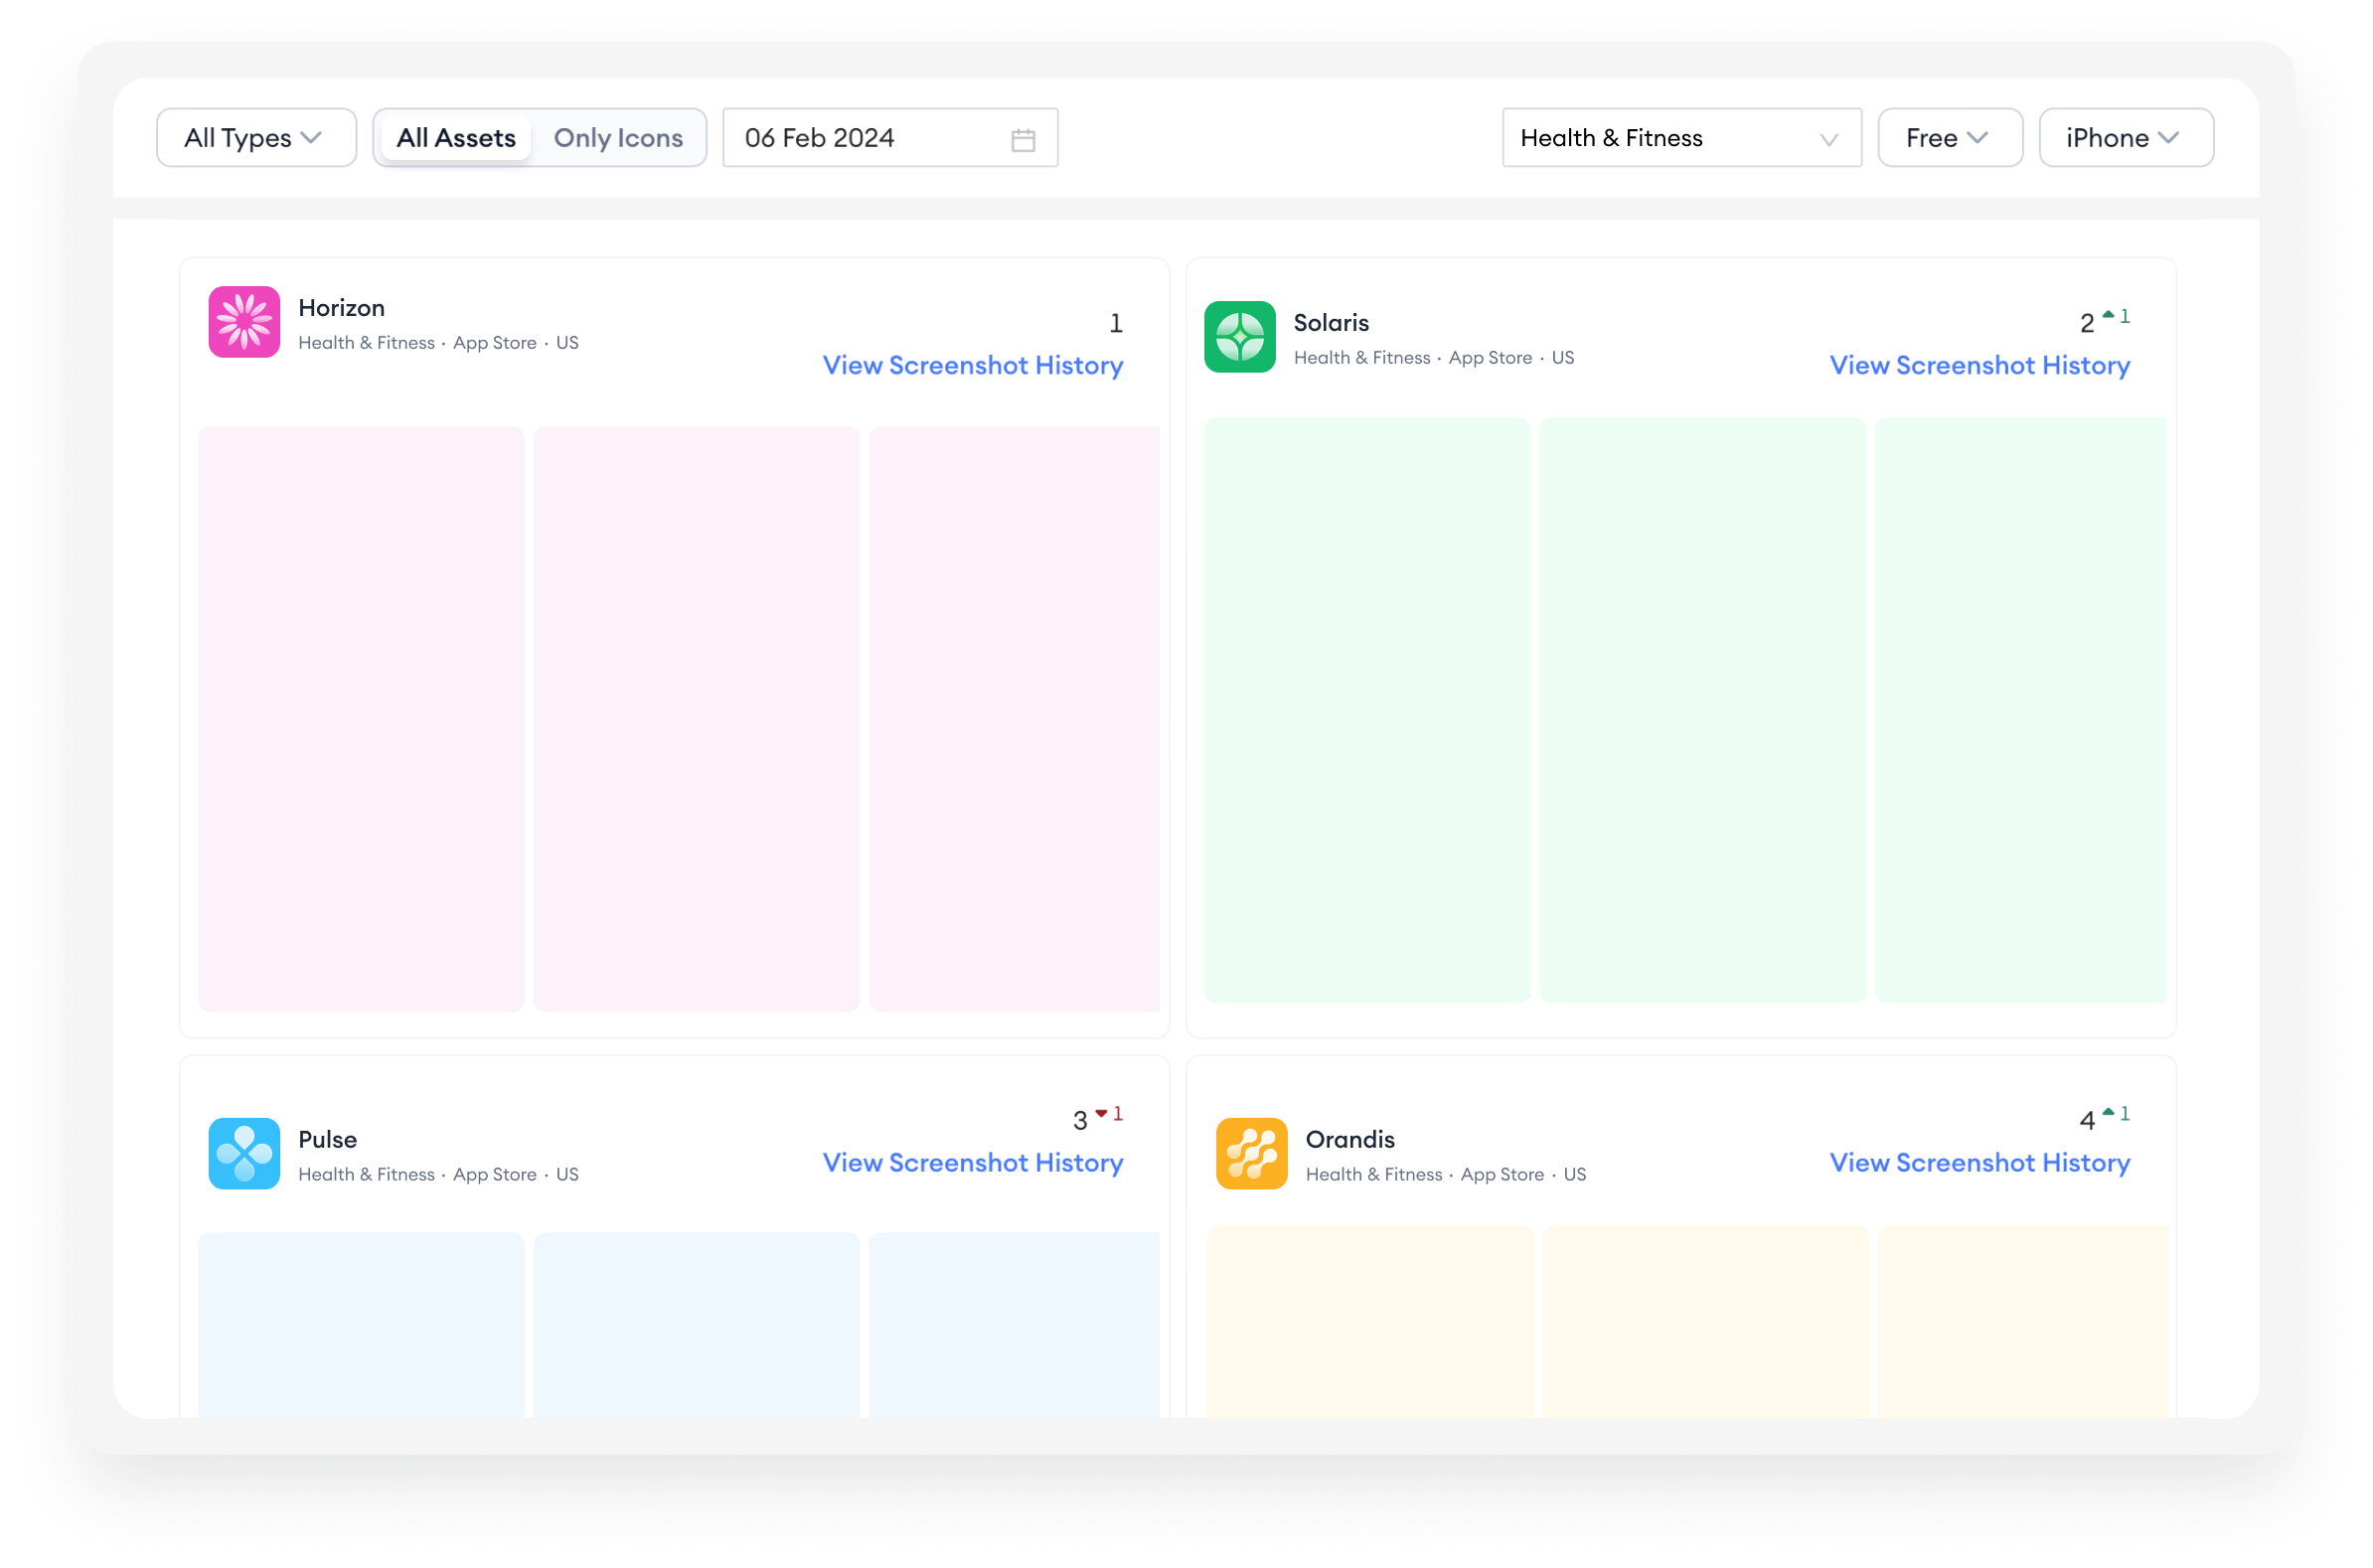The image size is (2373, 1568).
Task: Click Pulse's Health & Fitness App Store subtitle
Action: 438,1174
